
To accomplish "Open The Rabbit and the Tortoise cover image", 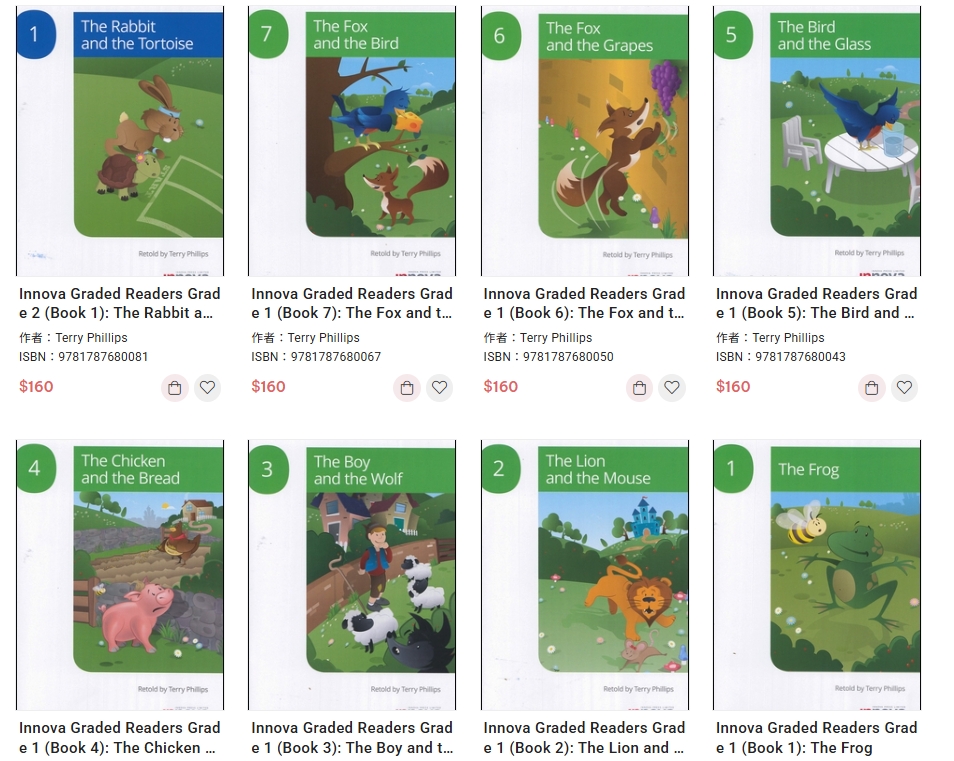I will tap(120, 141).
